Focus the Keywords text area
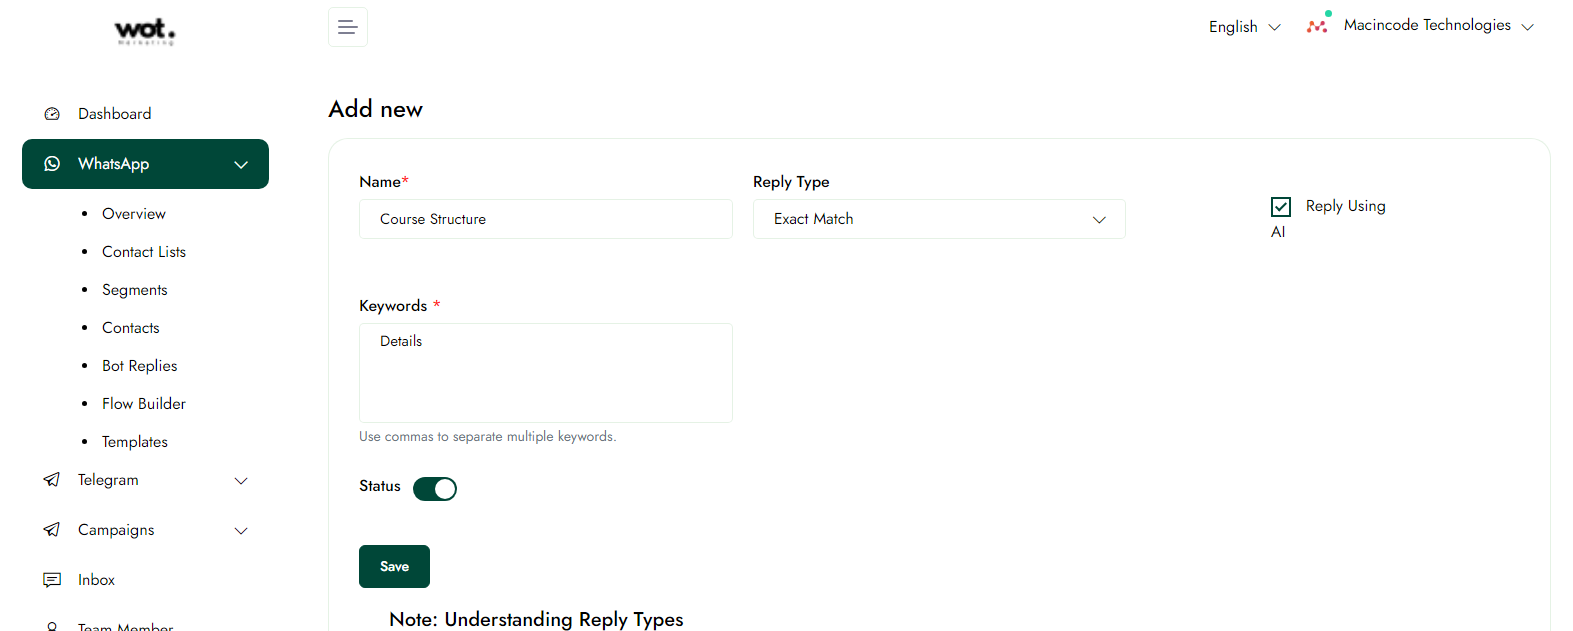The height and width of the screenshot is (631, 1573). (545, 373)
